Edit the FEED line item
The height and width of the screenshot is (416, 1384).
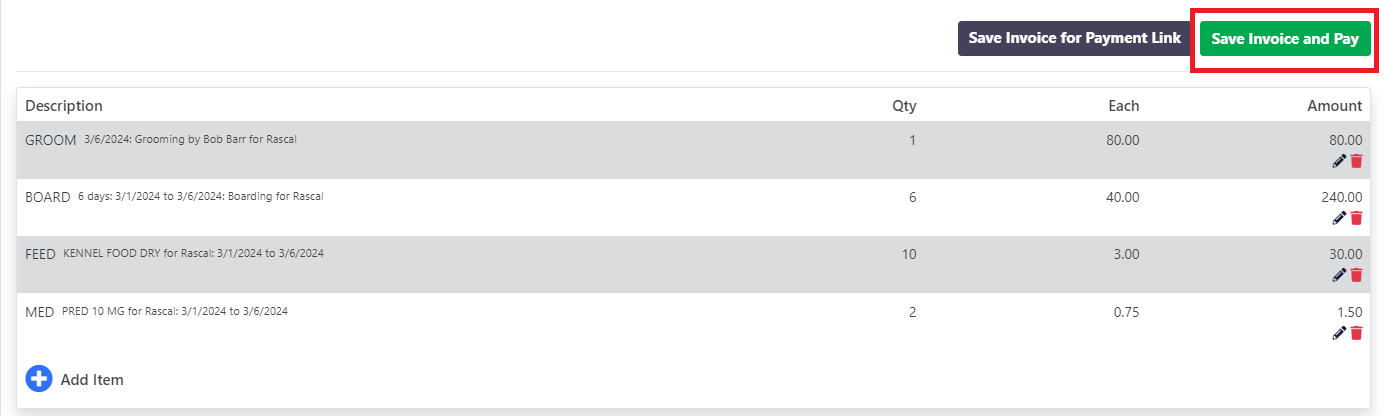tap(1340, 275)
